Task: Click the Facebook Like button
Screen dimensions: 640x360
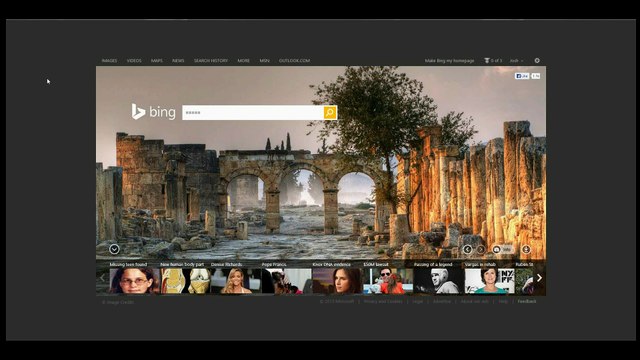Action: [x=522, y=76]
